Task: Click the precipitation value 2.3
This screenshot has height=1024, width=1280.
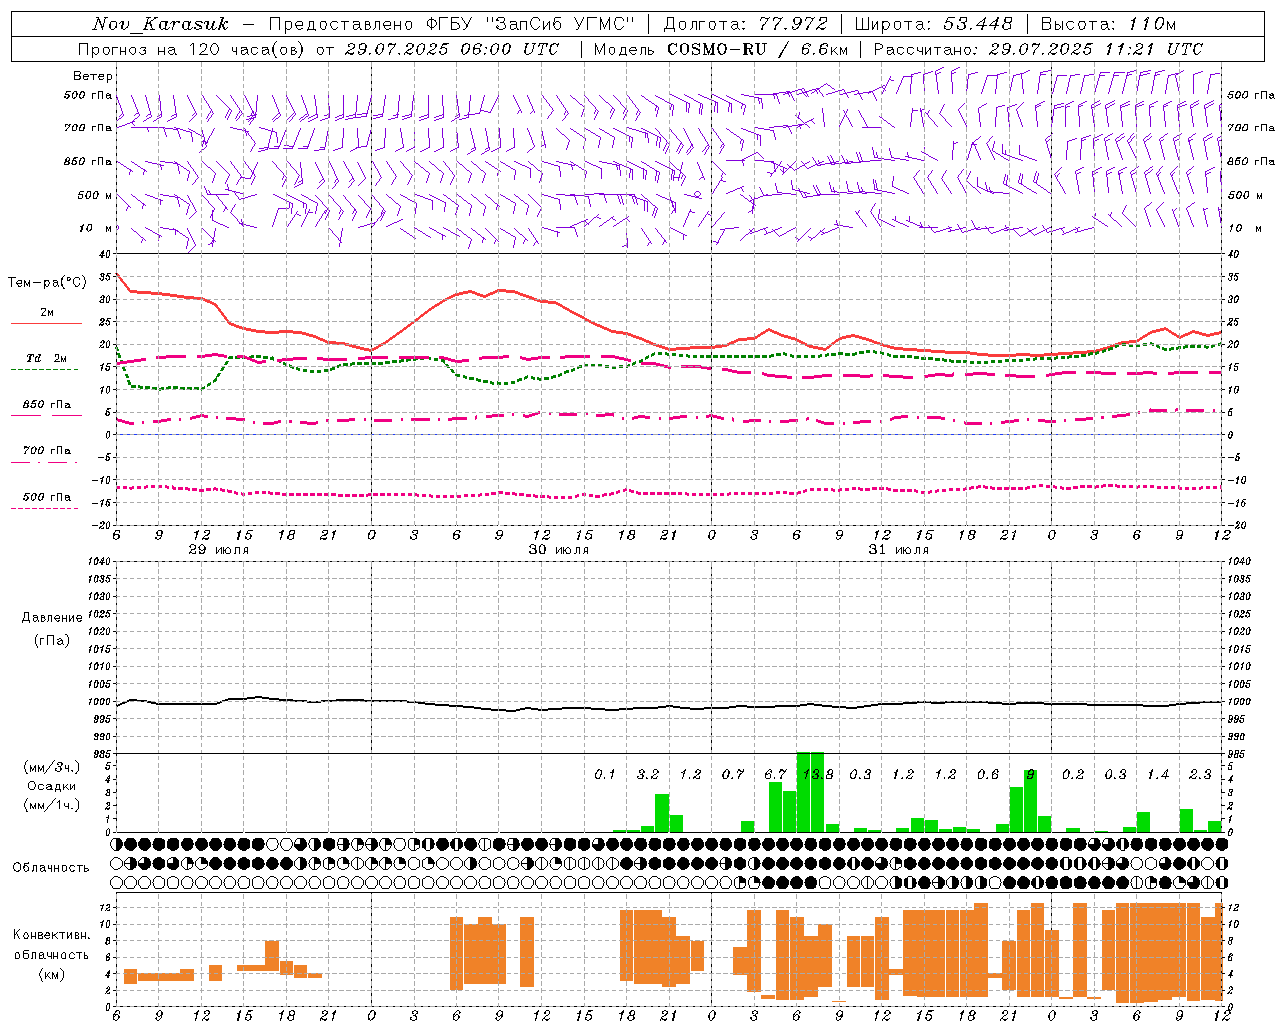Action: coord(1200,775)
